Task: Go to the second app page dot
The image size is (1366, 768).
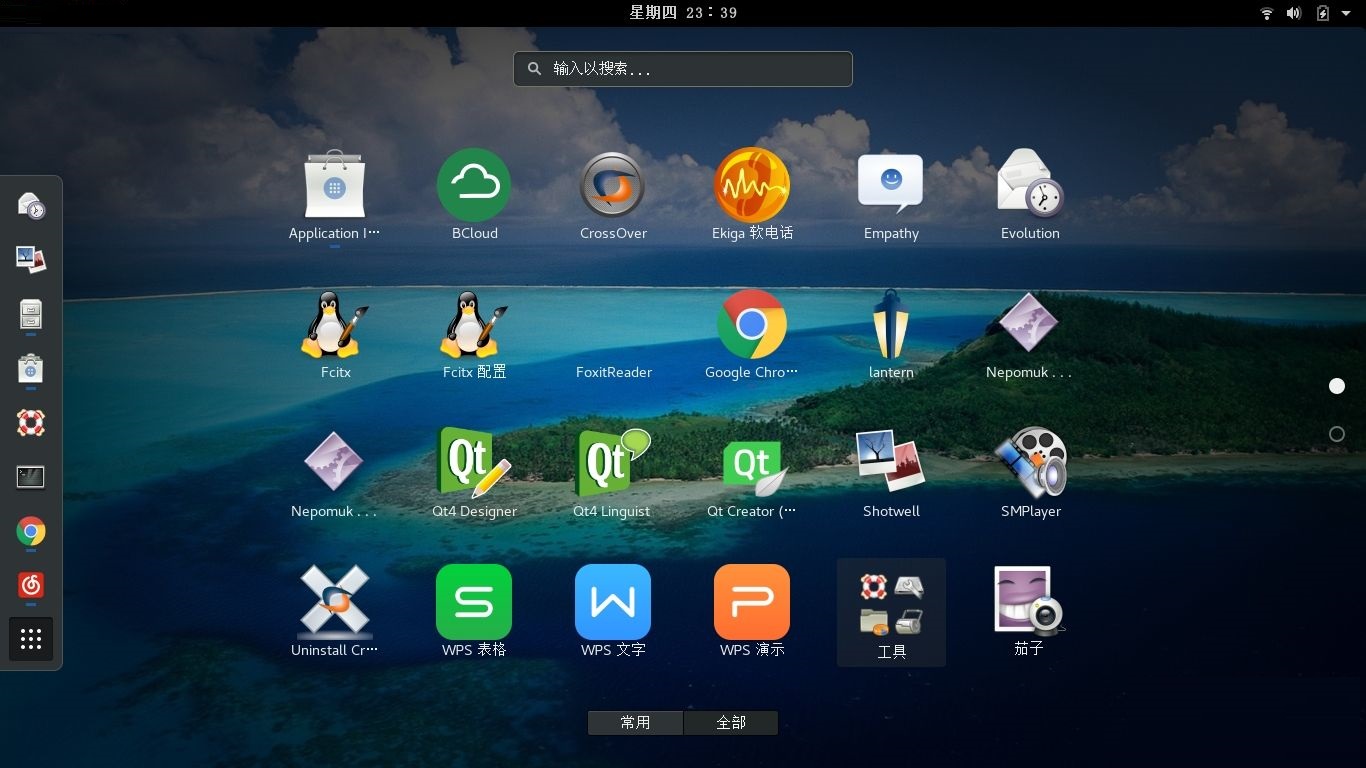Action: click(x=1337, y=434)
